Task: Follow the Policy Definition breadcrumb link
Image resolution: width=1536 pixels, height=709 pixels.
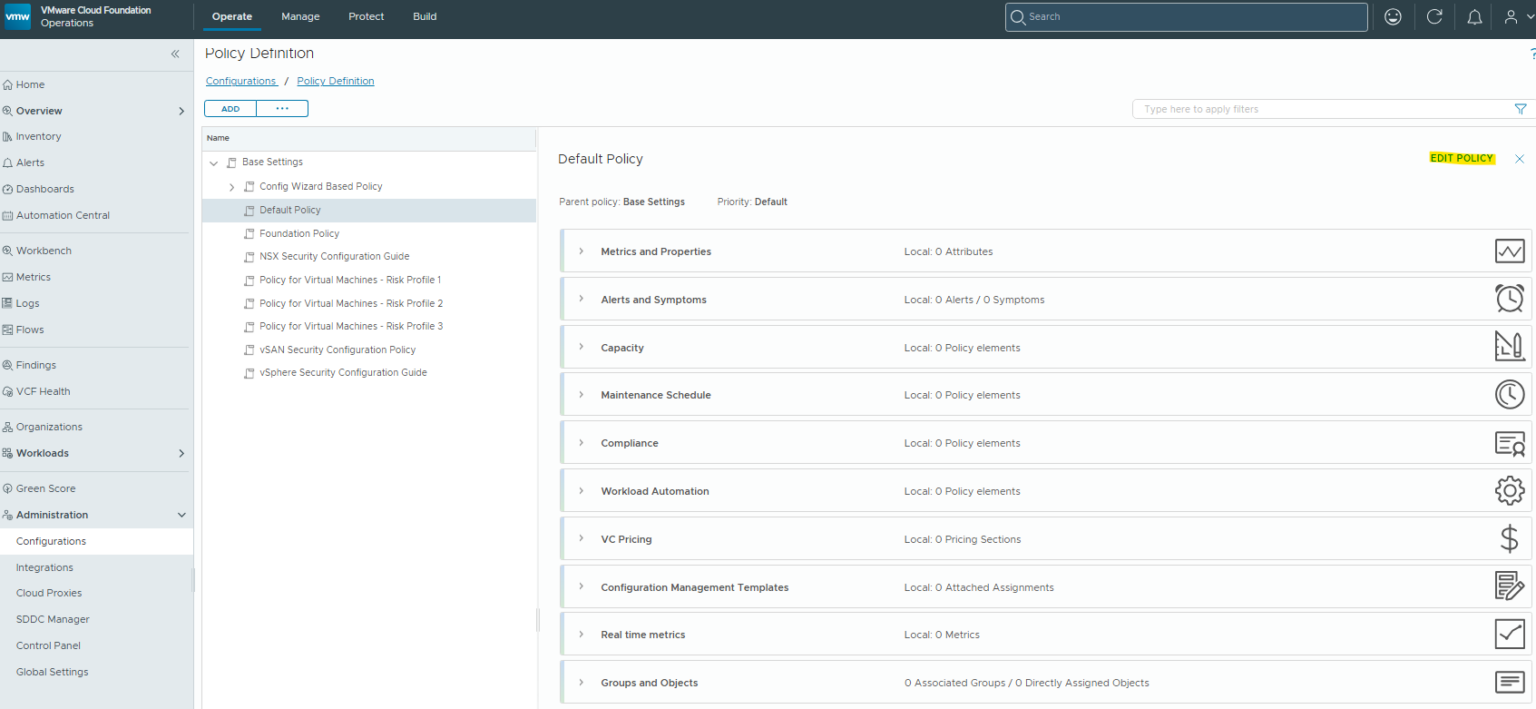Action: pos(336,81)
